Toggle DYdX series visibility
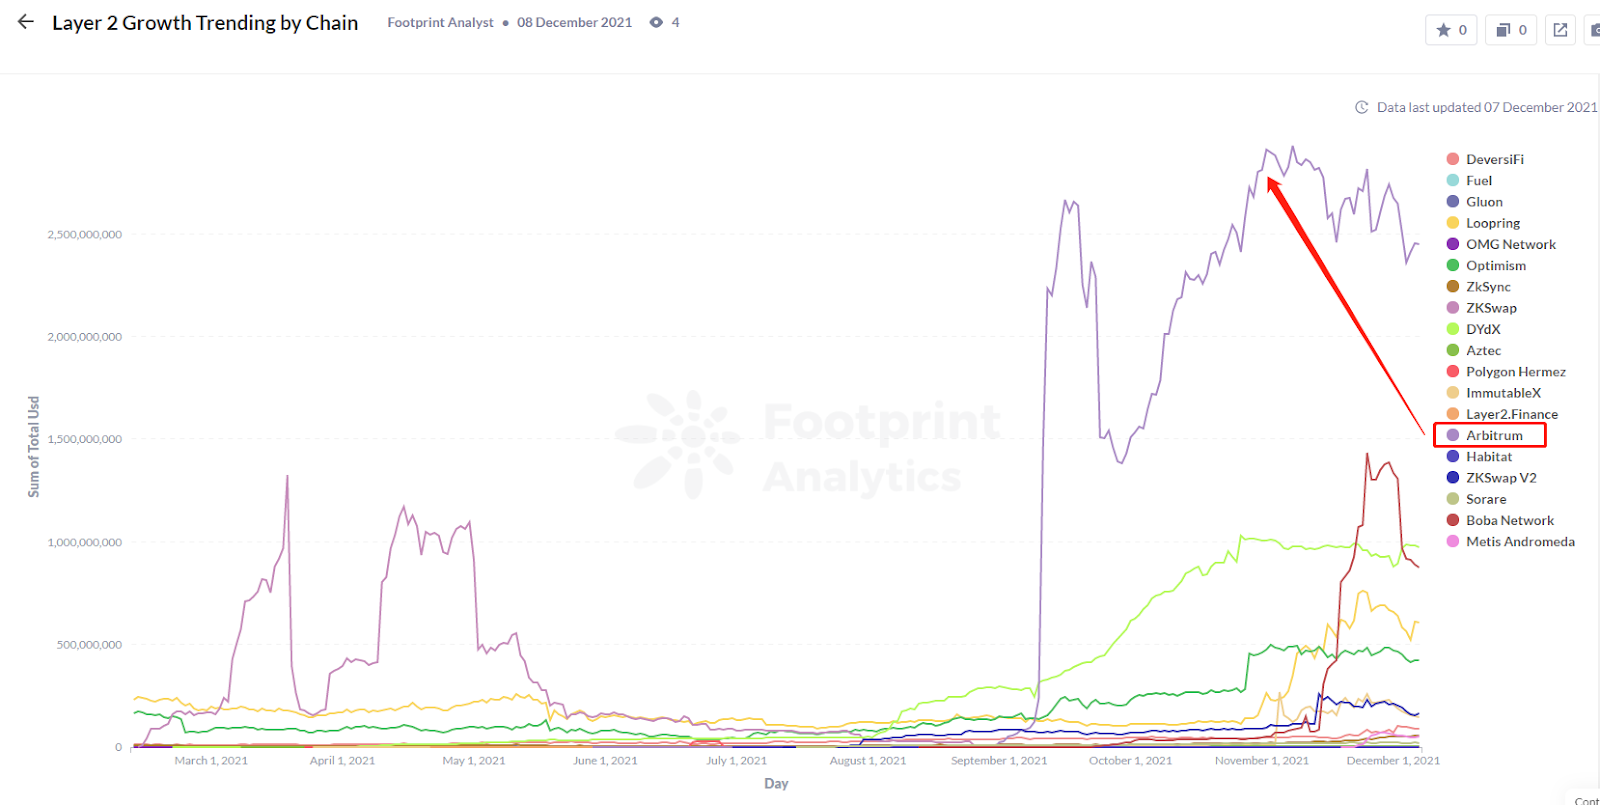1600x805 pixels. pos(1483,329)
